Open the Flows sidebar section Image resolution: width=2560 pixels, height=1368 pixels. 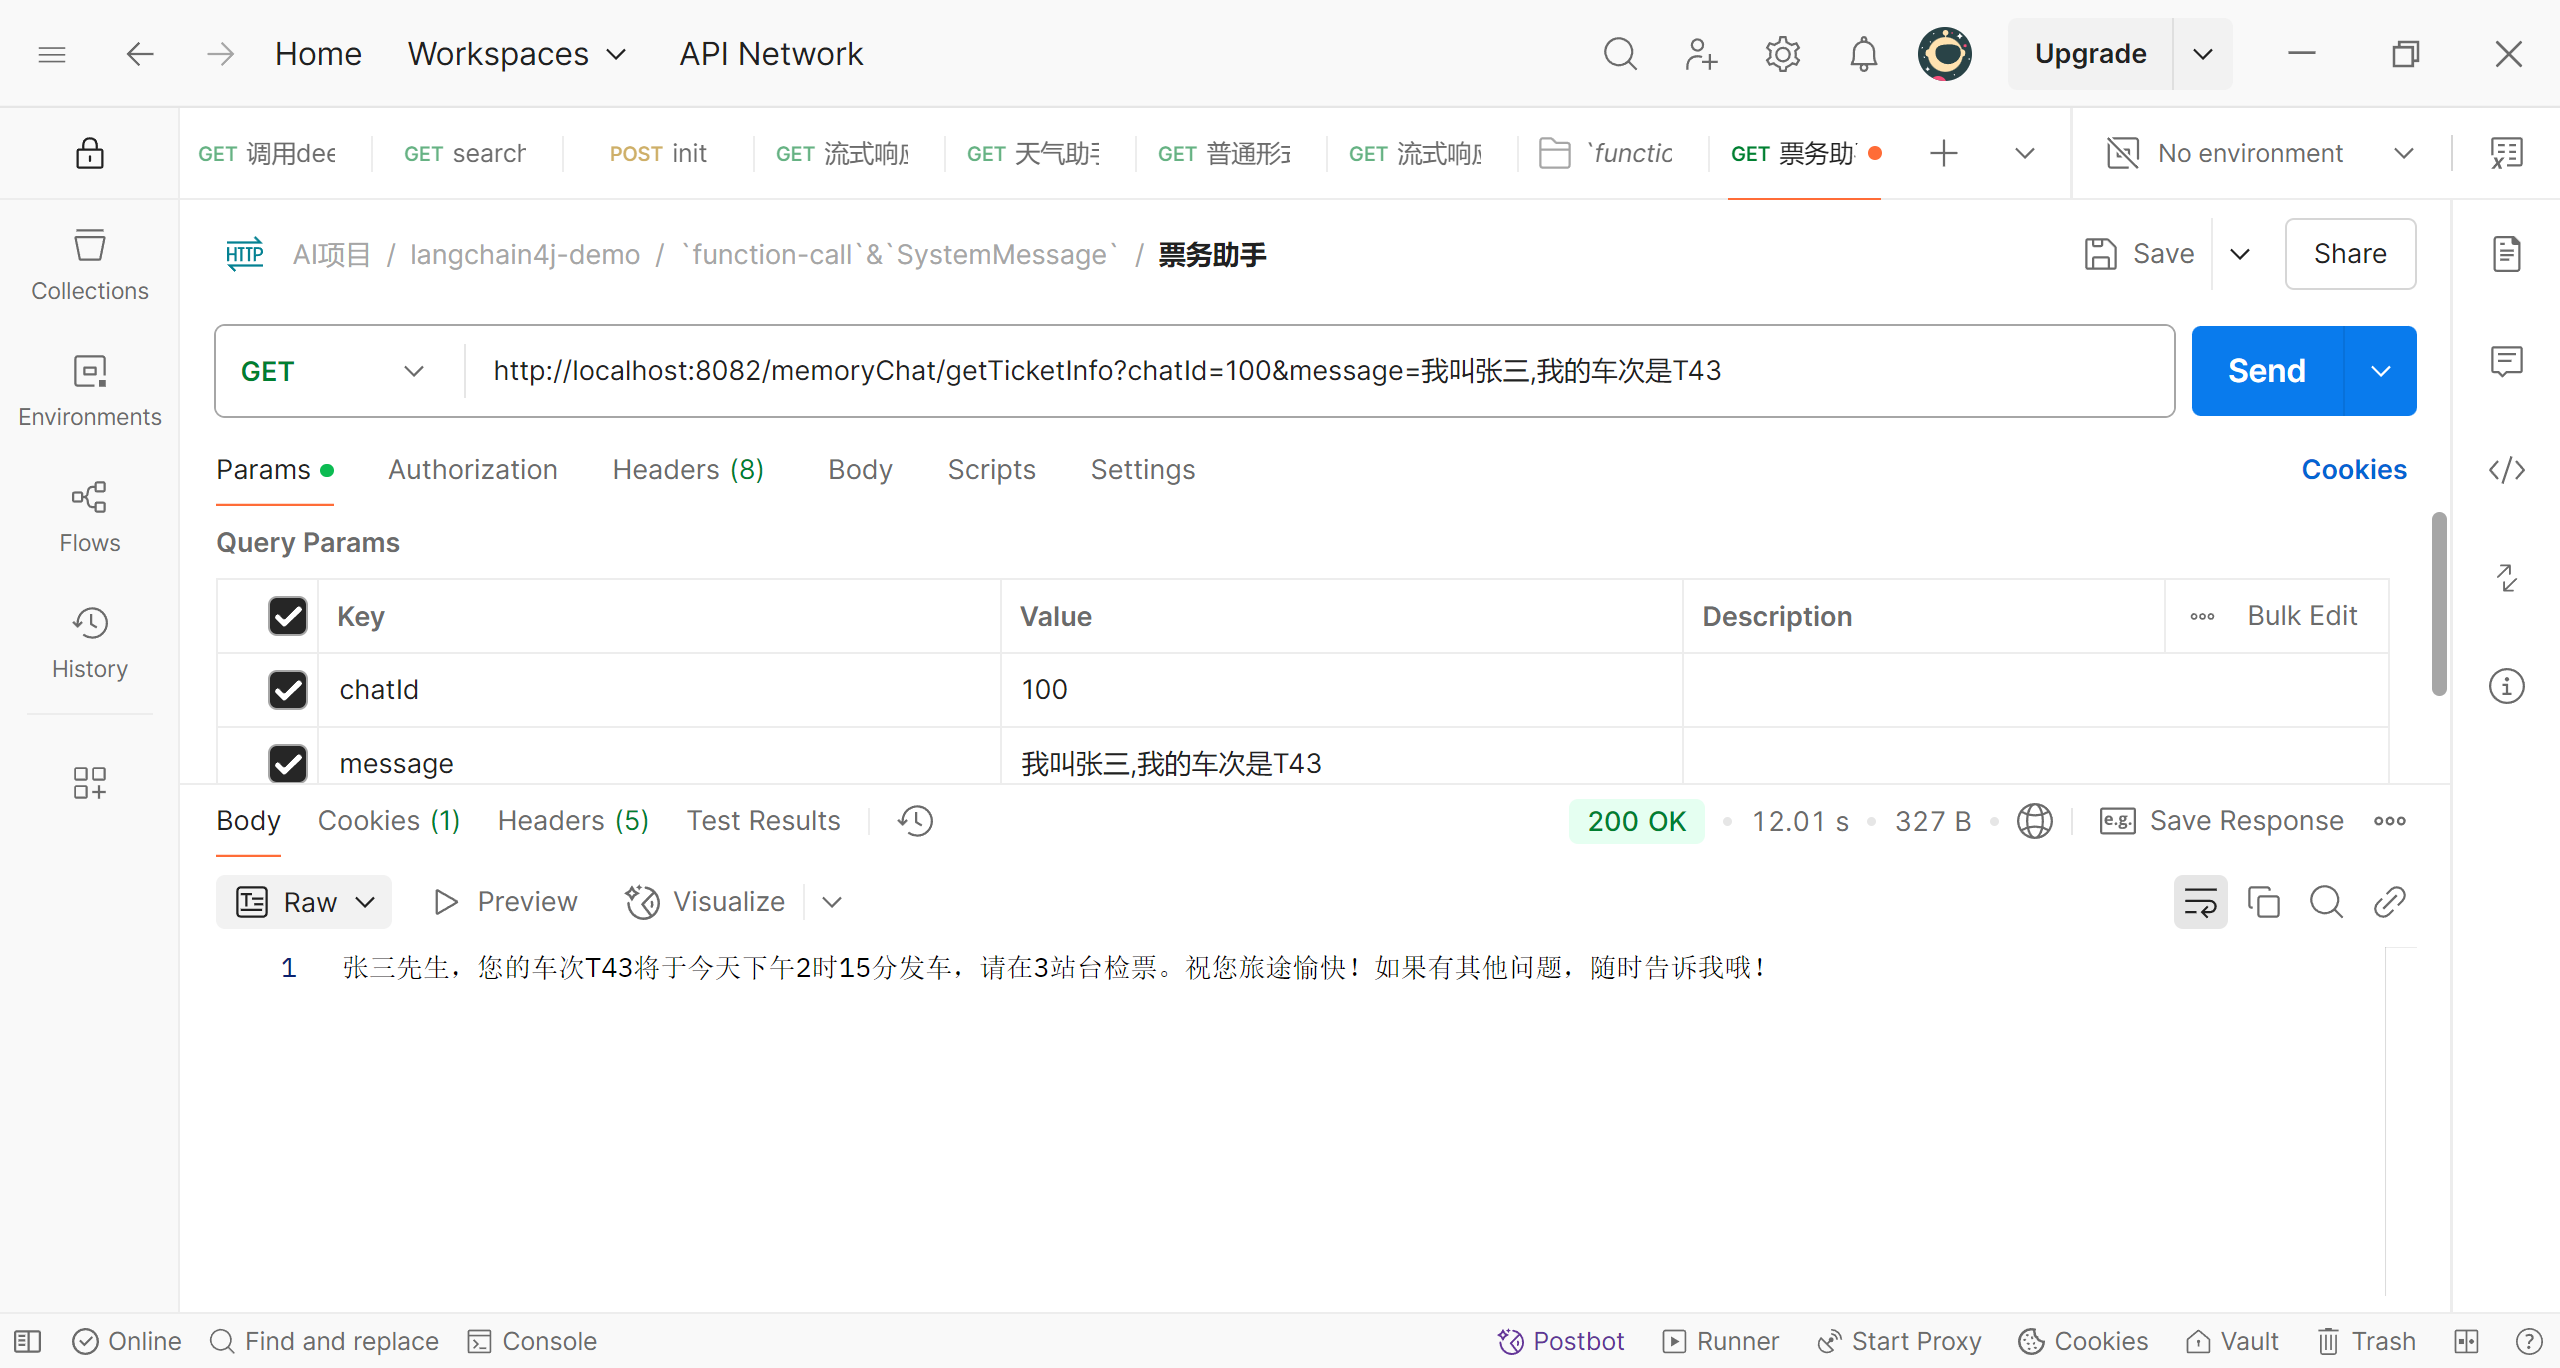click(x=89, y=516)
